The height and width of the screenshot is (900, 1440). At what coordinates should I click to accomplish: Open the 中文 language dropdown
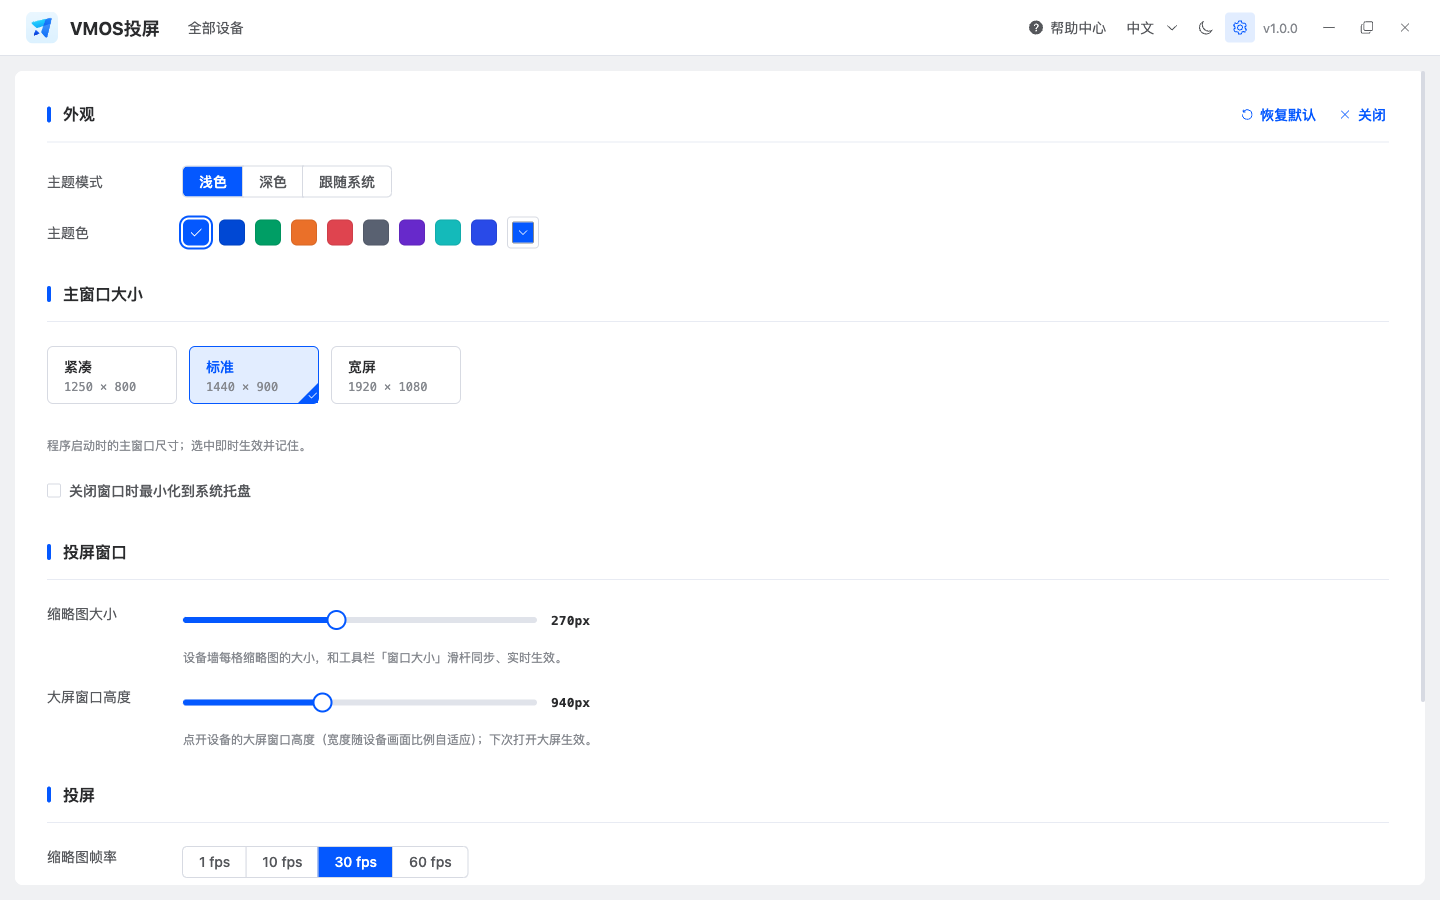pos(1152,28)
